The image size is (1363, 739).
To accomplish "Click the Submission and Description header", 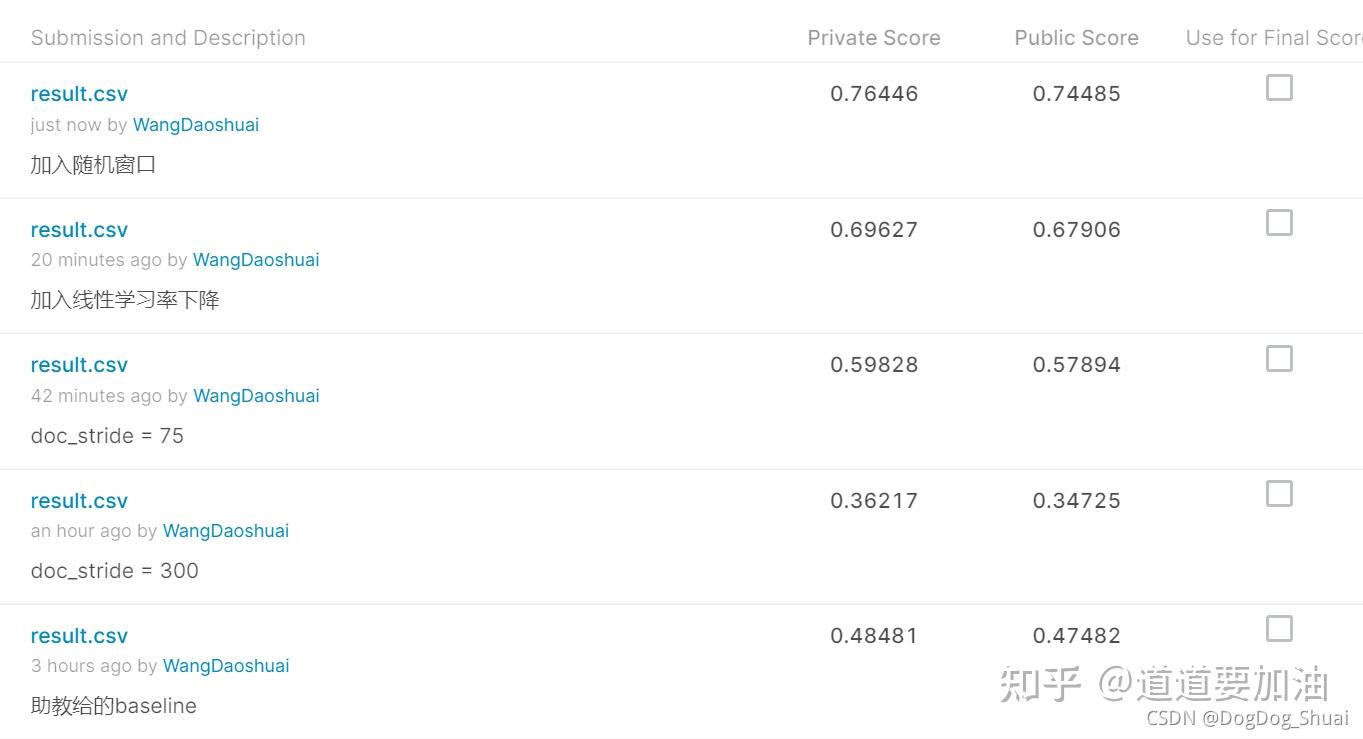I will pos(168,38).
